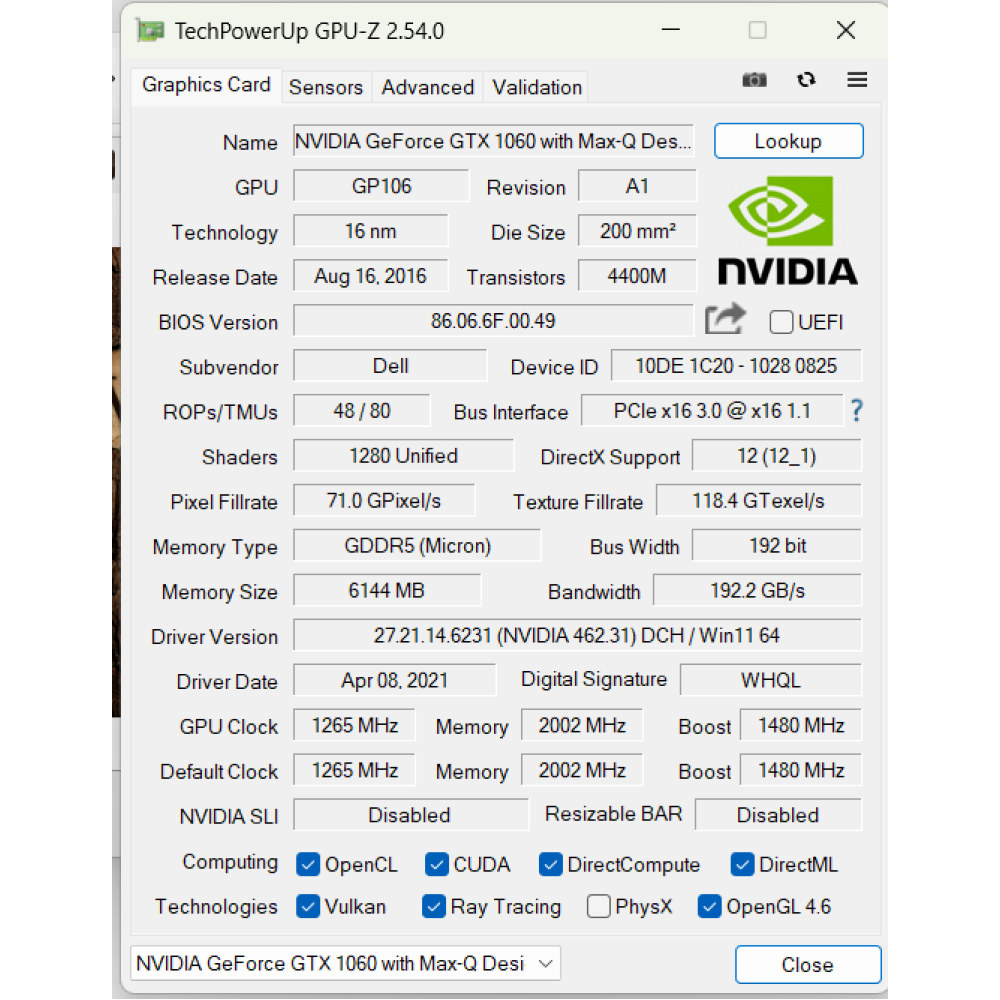The image size is (1000, 1000).
Task: Toggle the DirectCompute checkbox
Action: tap(550, 865)
